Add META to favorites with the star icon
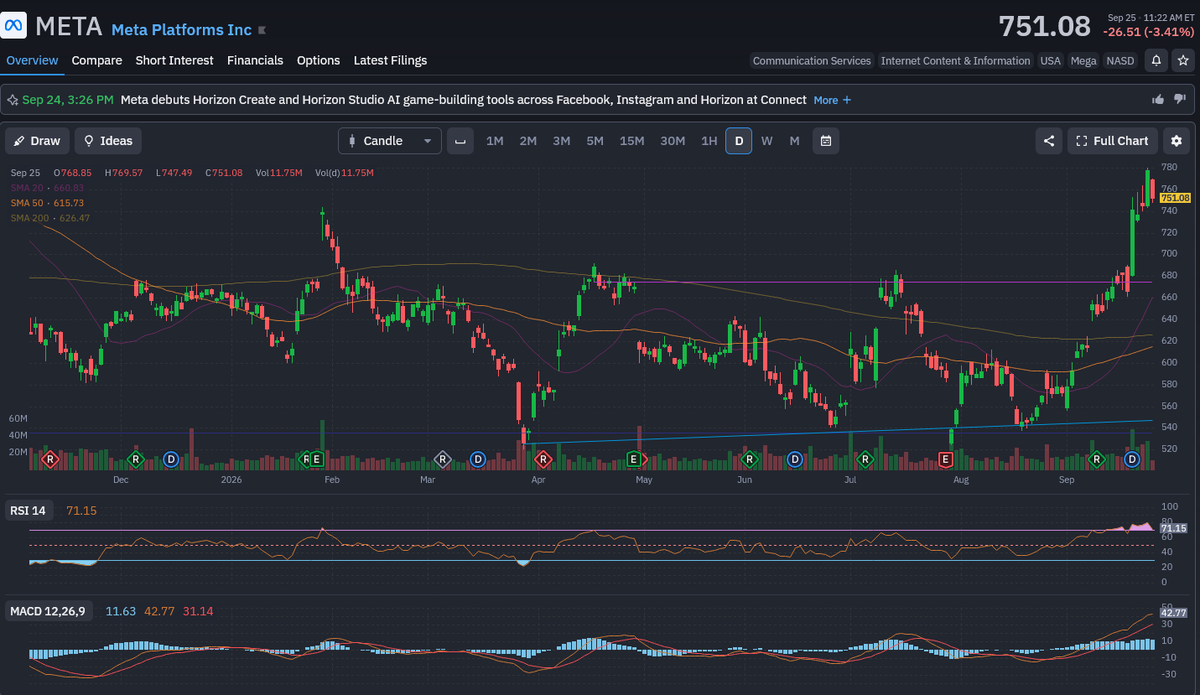The height and width of the screenshot is (695, 1200). (1182, 60)
